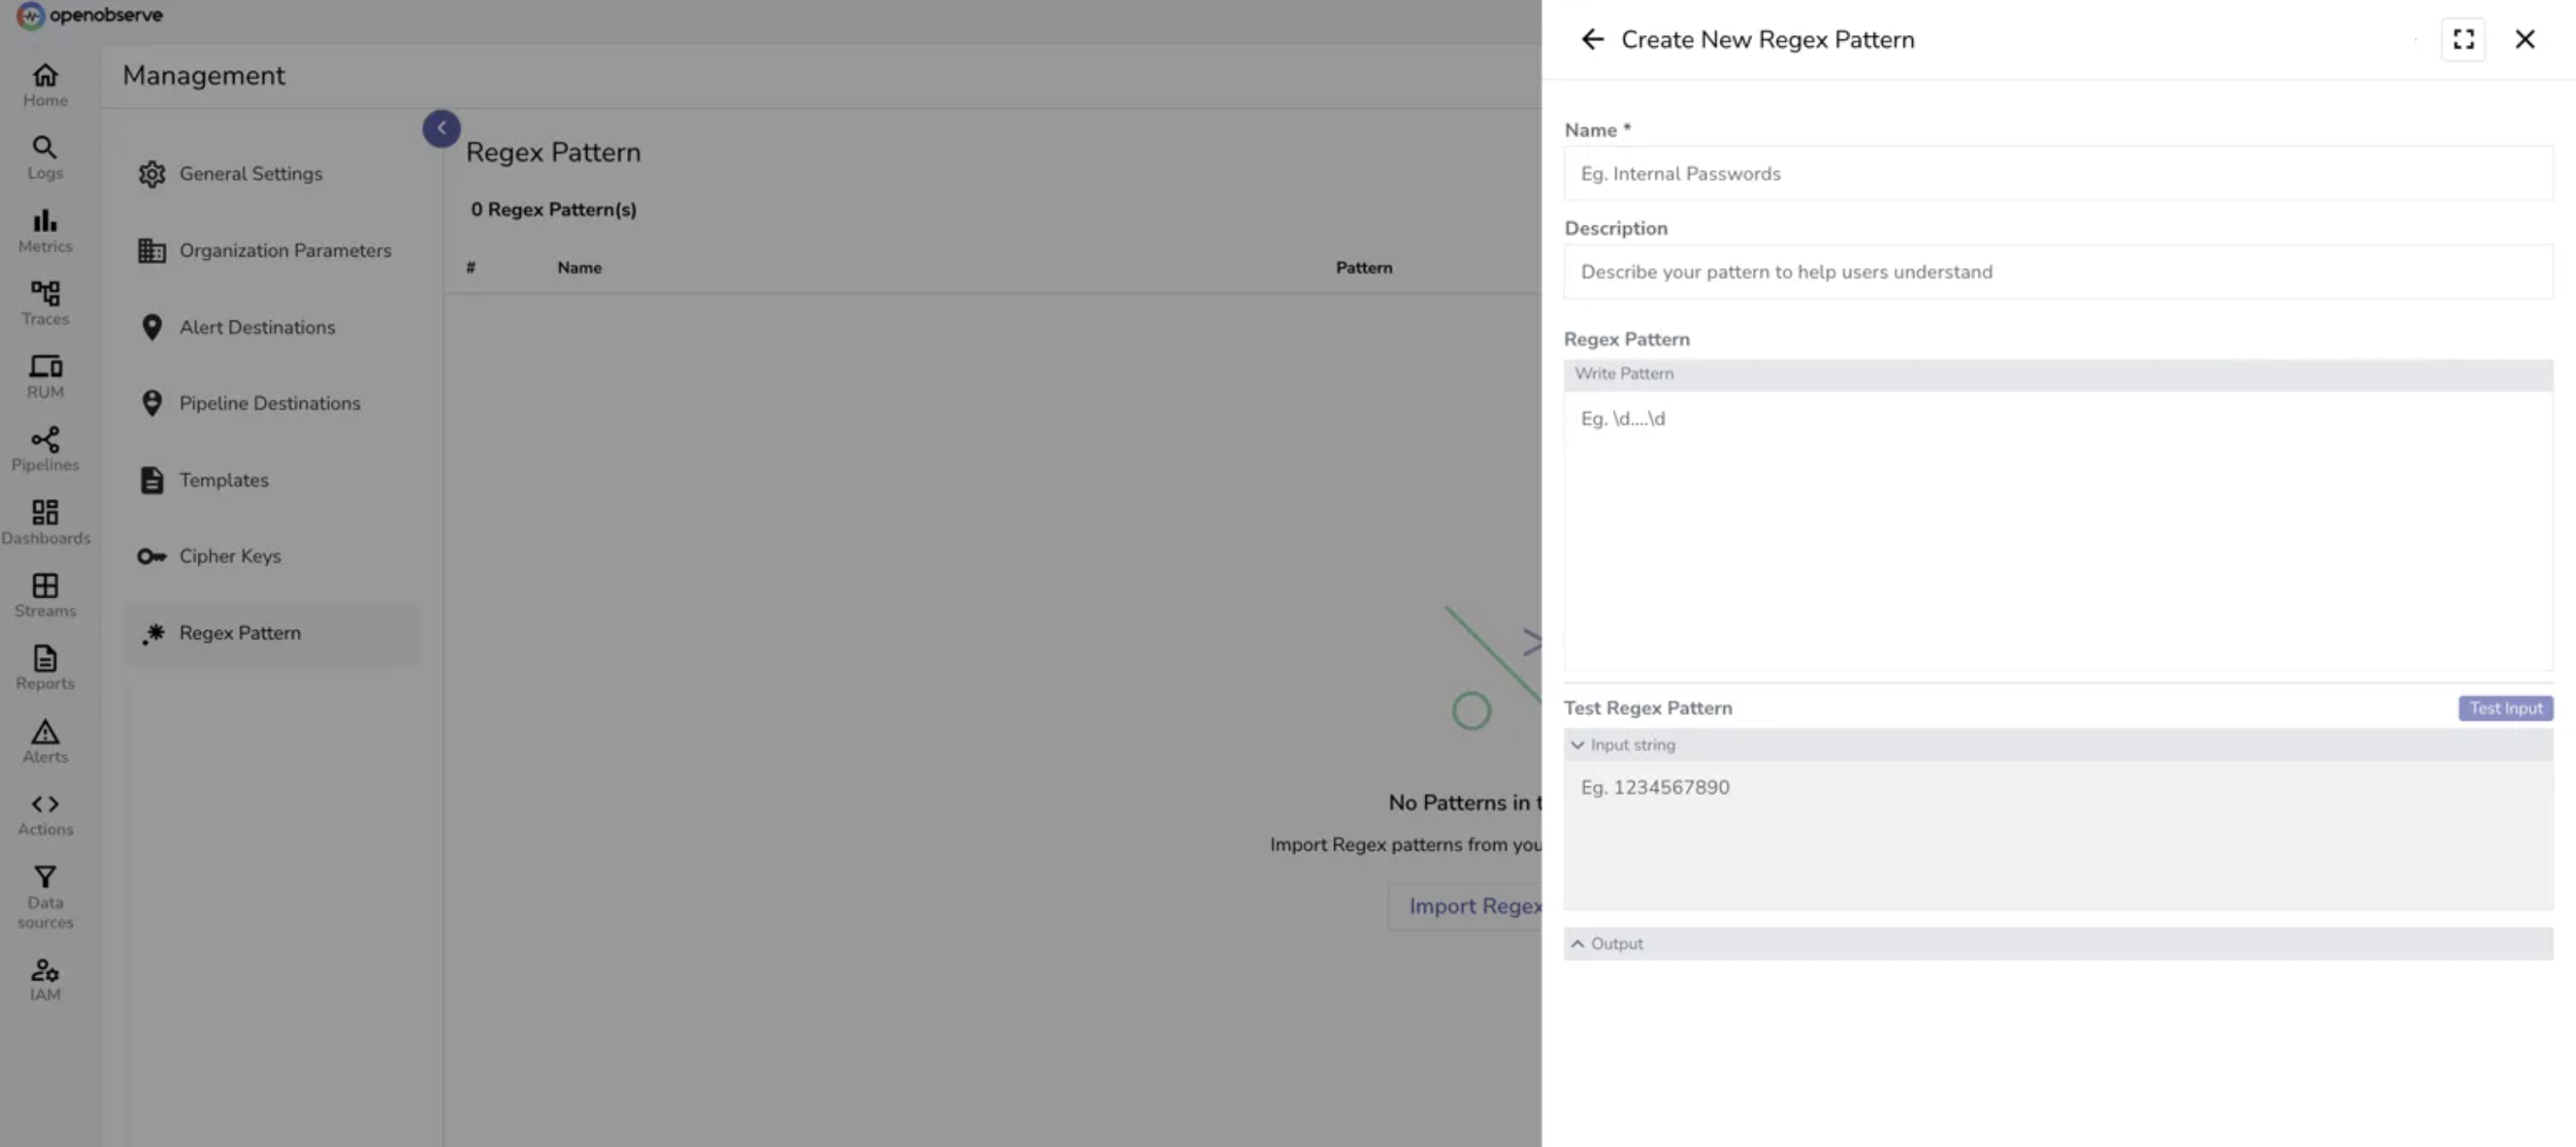Expand the Output section
Image resolution: width=2576 pixels, height=1147 pixels.
point(1577,944)
